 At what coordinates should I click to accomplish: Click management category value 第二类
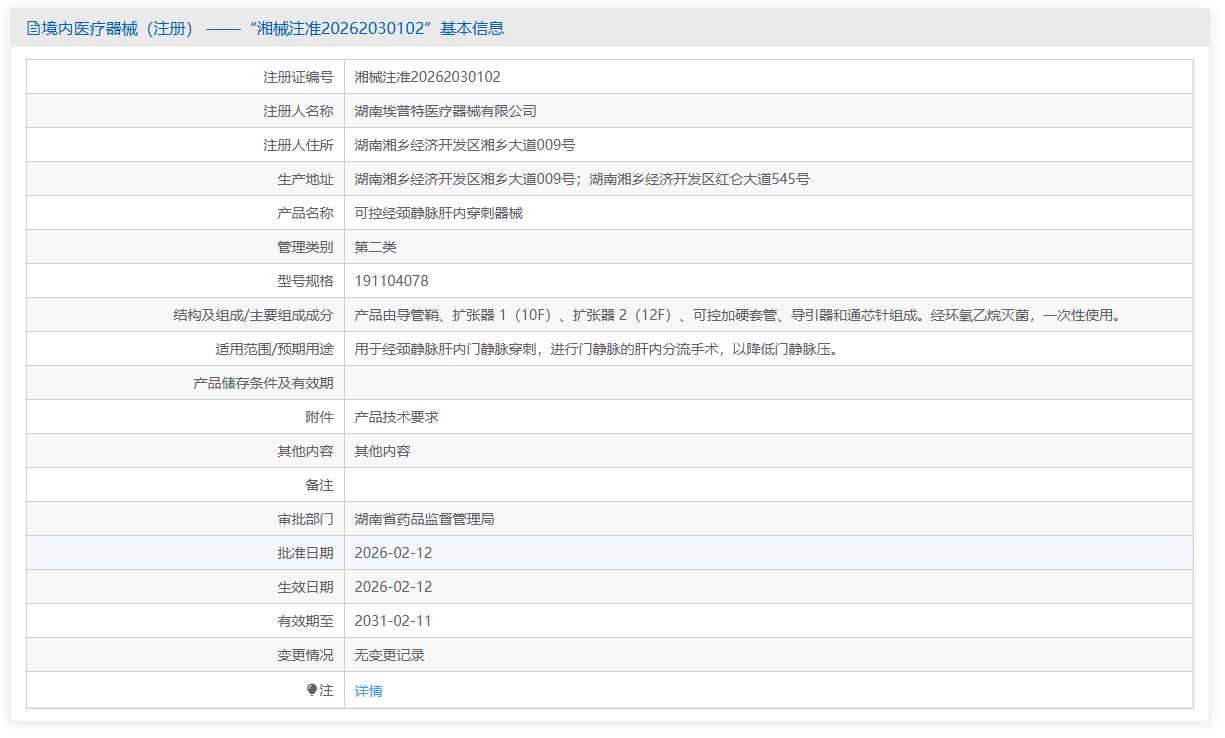click(375, 247)
